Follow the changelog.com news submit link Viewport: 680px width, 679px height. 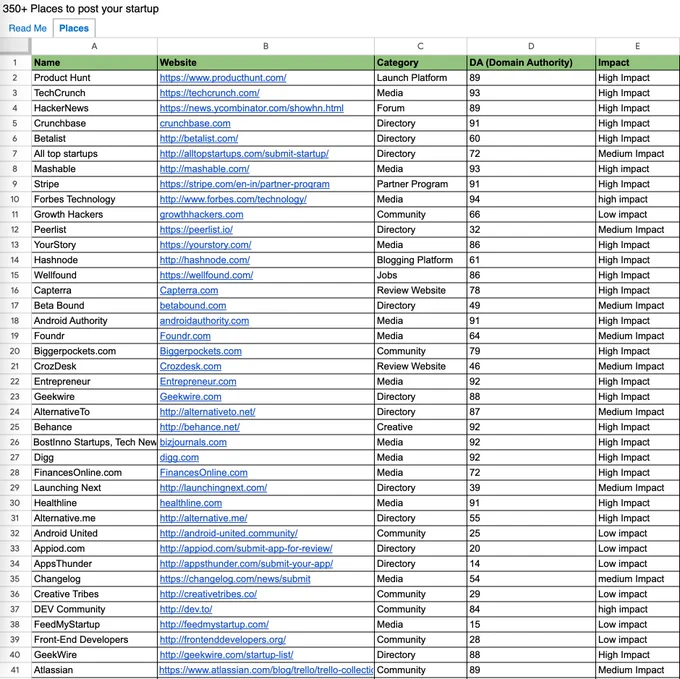[x=235, y=579]
